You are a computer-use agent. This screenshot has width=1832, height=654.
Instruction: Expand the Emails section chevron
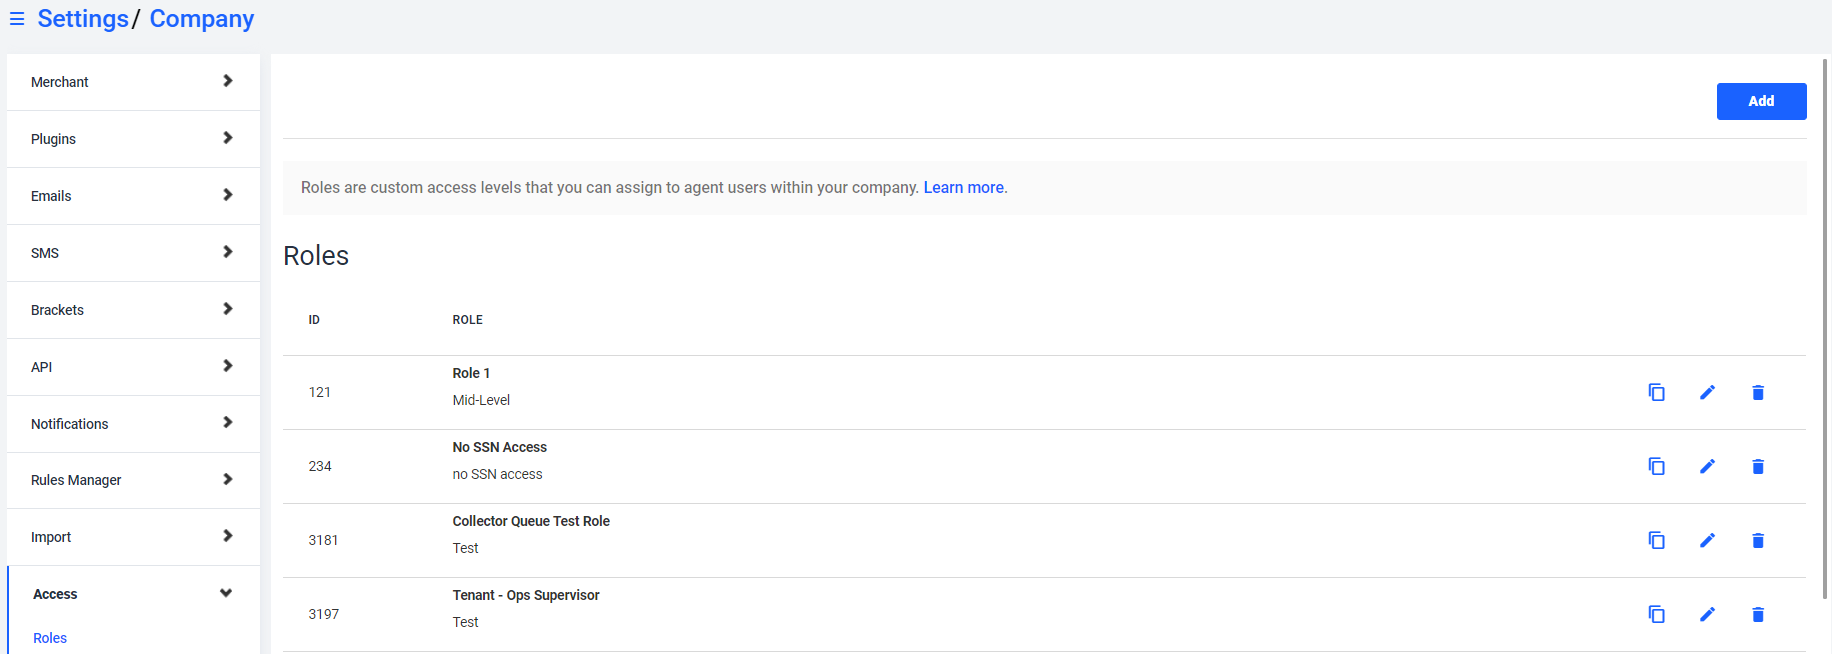click(227, 195)
